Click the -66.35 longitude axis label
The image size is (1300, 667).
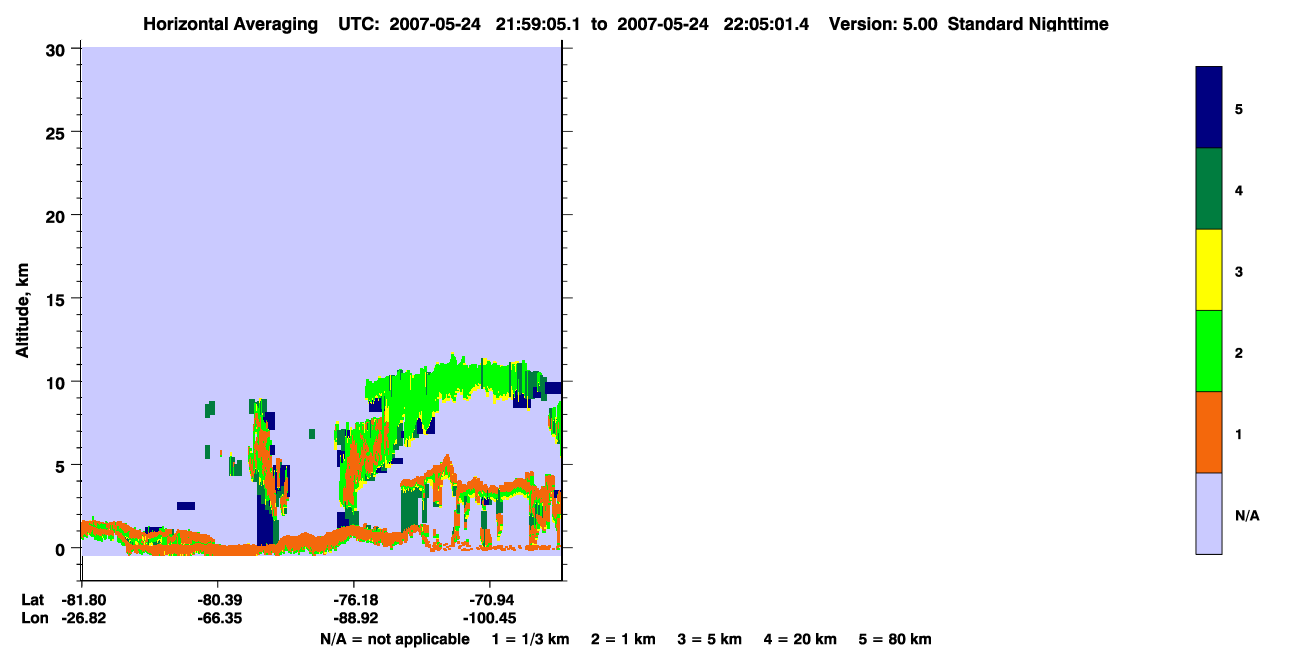(218, 618)
